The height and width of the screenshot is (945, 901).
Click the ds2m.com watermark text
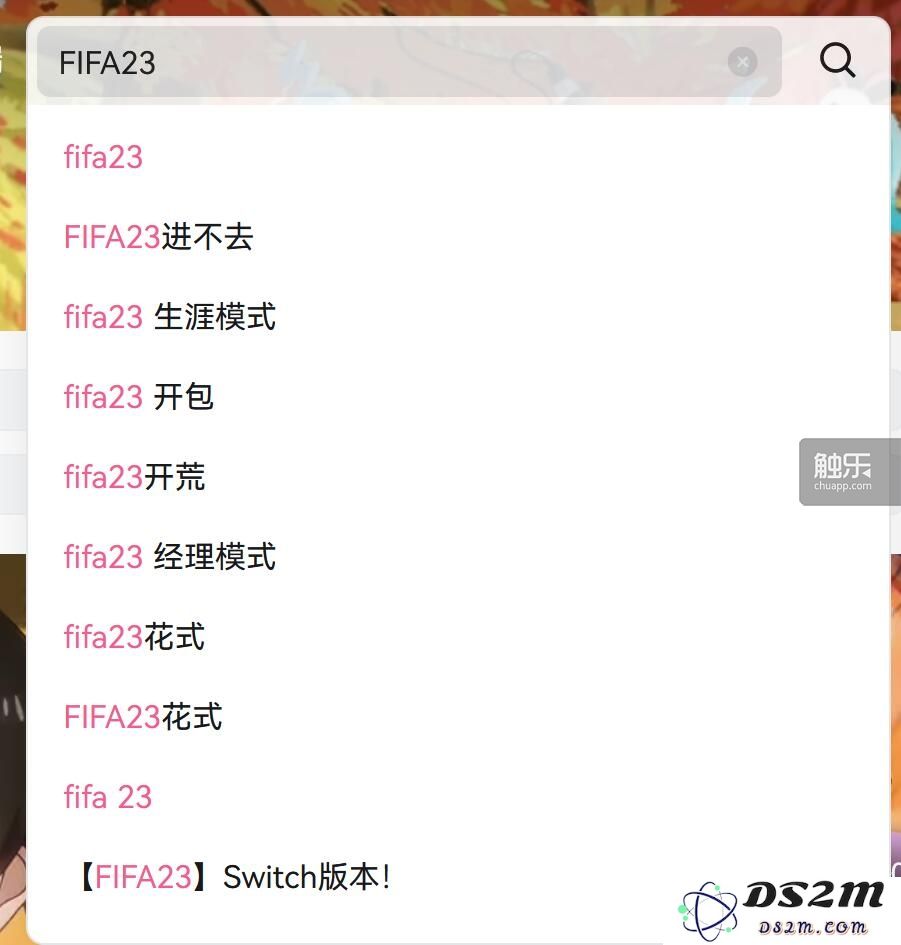[x=812, y=927]
